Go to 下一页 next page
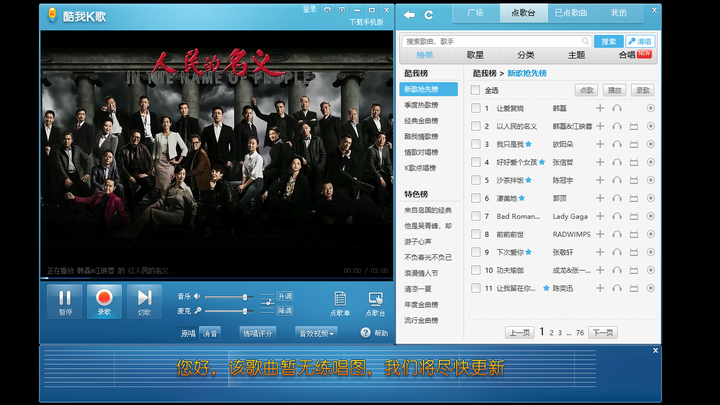This screenshot has height=405, width=720. pyautogui.click(x=603, y=332)
